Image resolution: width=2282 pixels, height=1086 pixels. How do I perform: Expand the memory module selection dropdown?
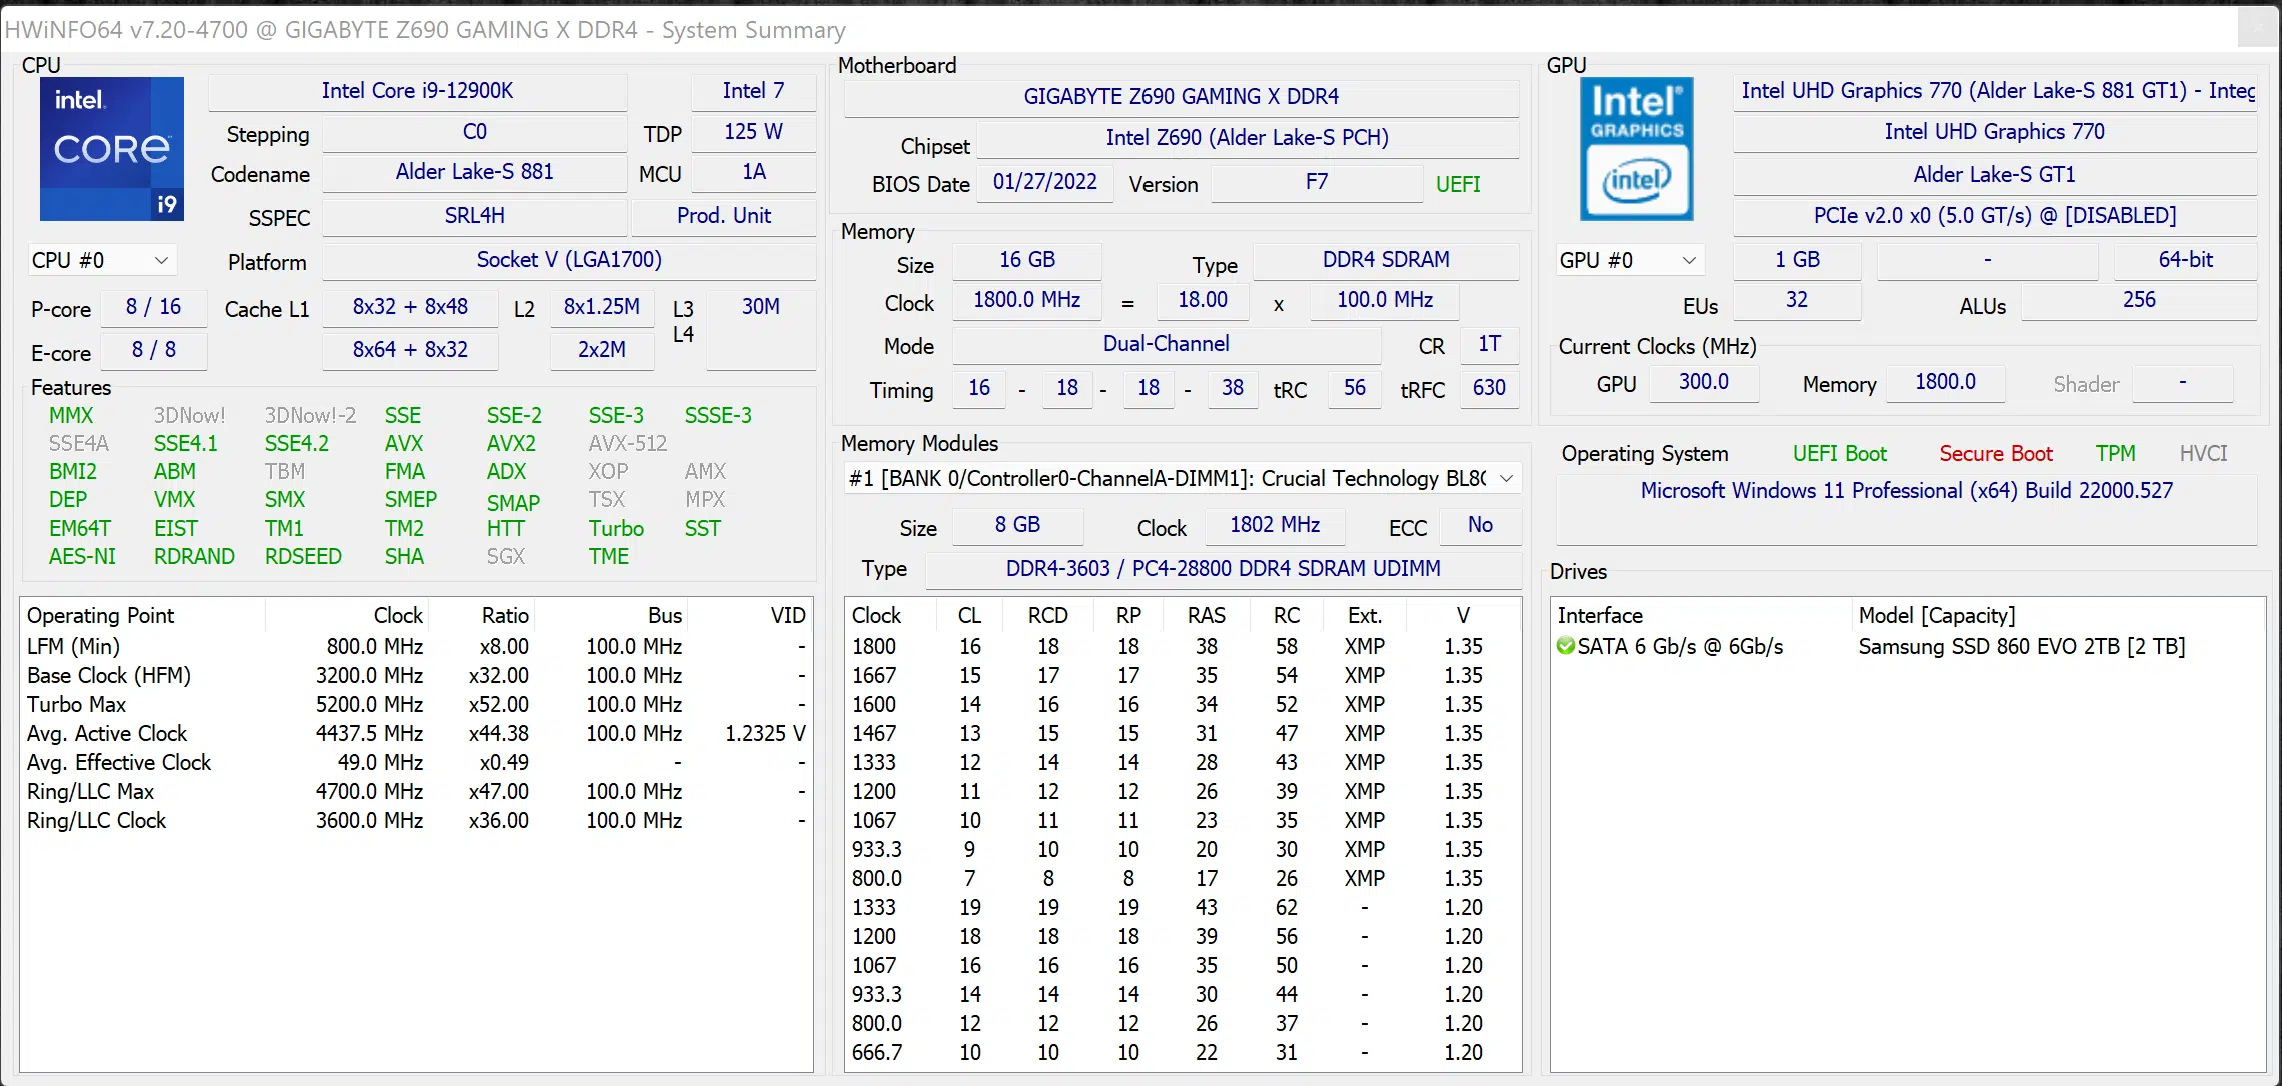click(1505, 478)
